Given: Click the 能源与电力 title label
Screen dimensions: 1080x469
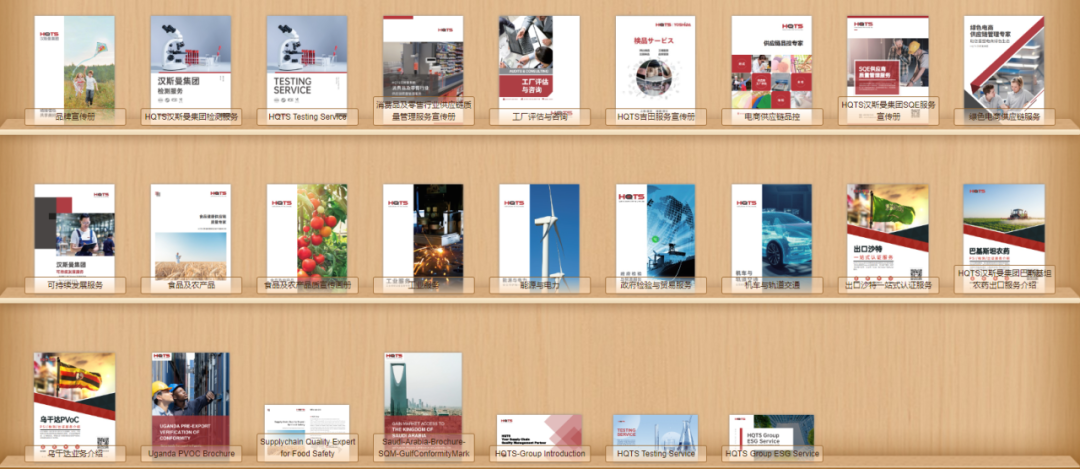Looking at the screenshot, I should click(540, 285).
